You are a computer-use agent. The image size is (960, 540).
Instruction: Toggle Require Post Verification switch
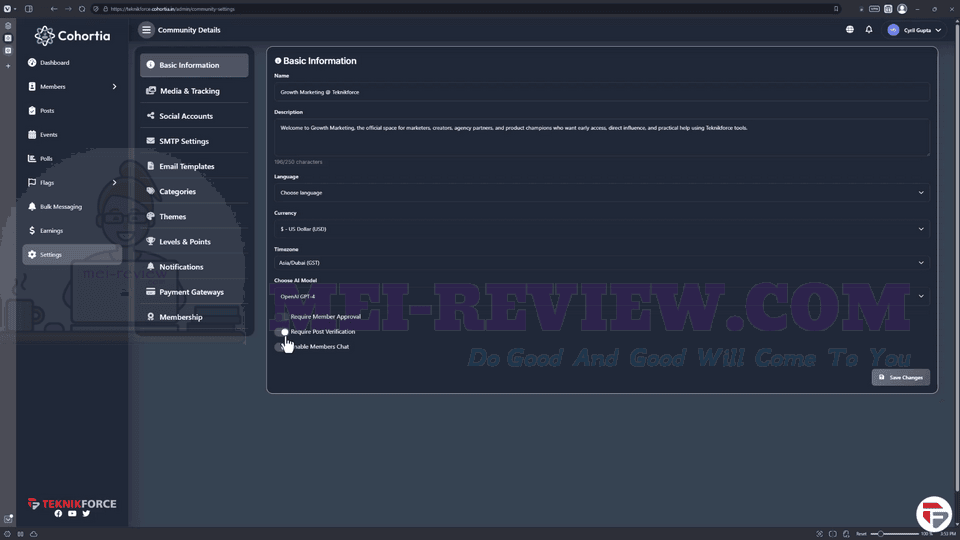coord(282,332)
